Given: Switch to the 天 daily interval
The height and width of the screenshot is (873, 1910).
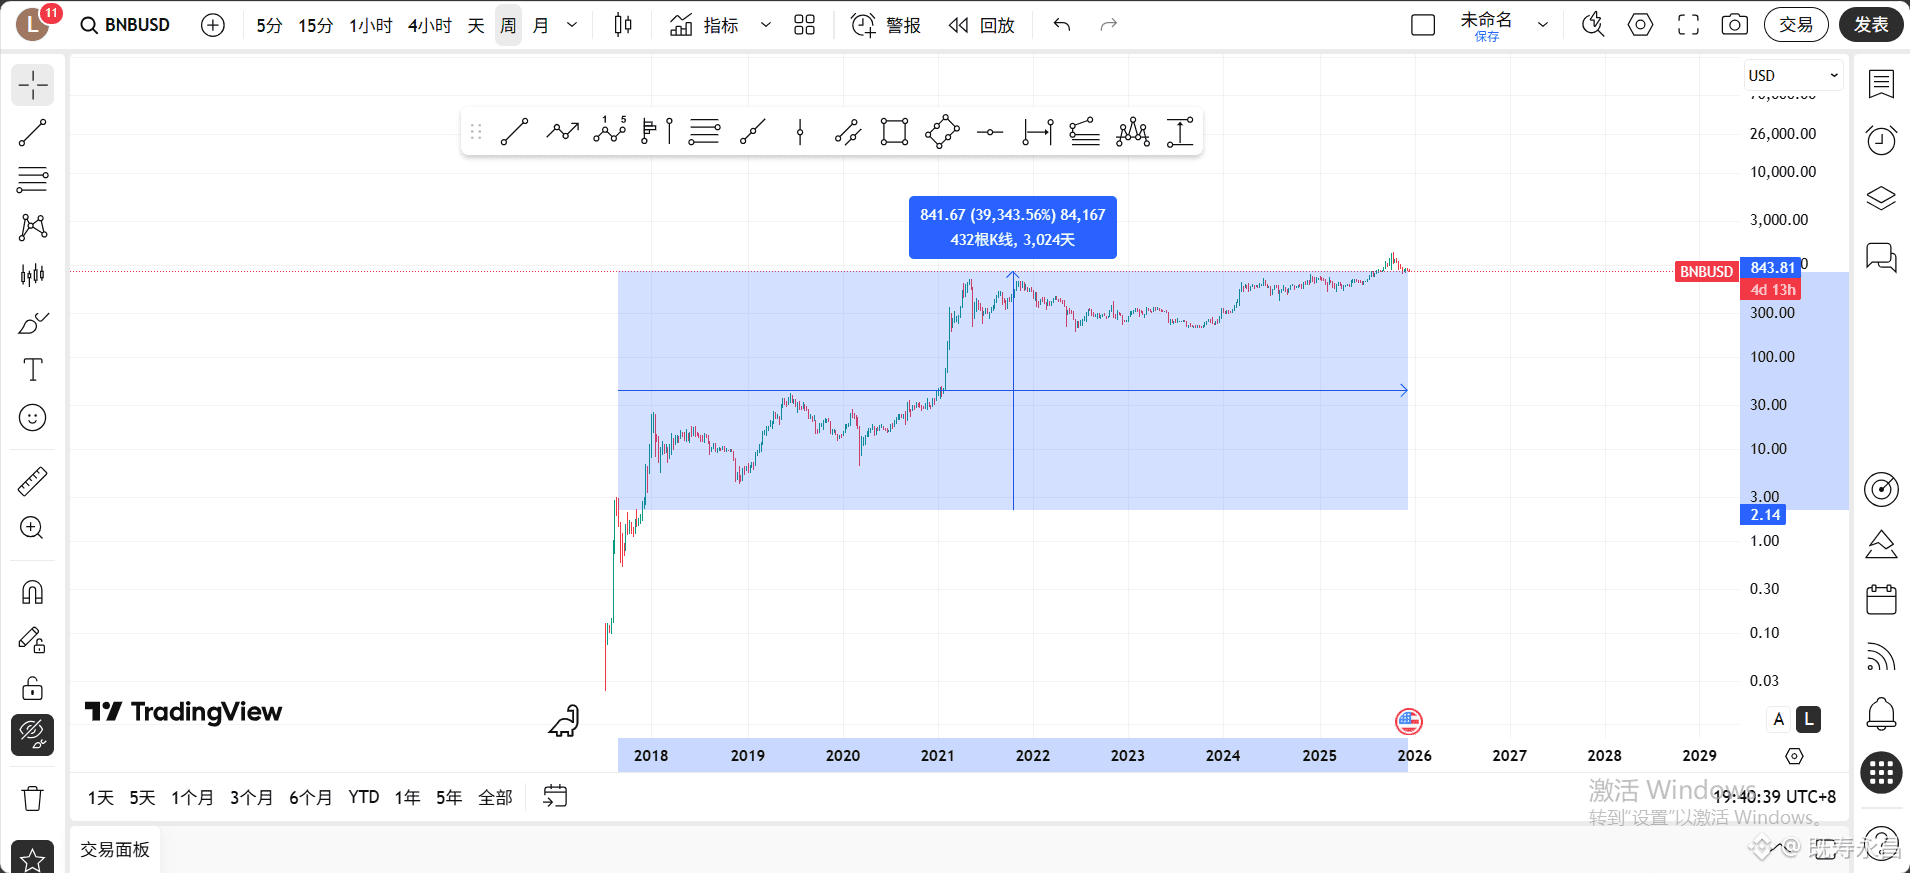Looking at the screenshot, I should 476,25.
